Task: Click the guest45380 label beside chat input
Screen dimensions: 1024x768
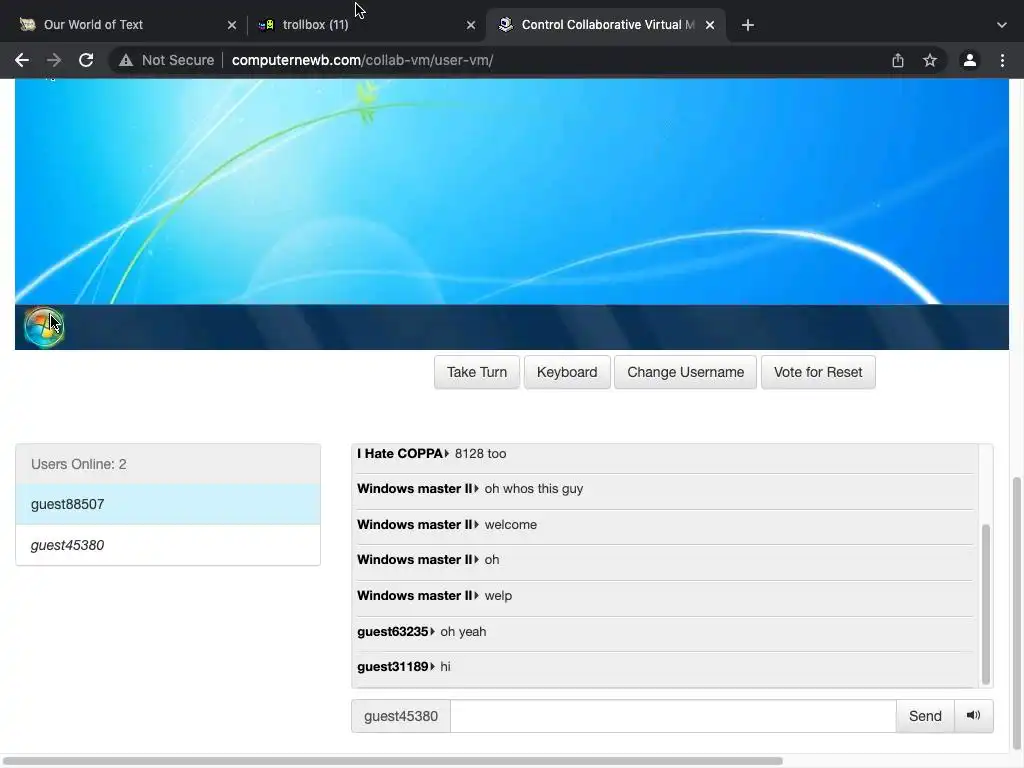Action: (401, 716)
